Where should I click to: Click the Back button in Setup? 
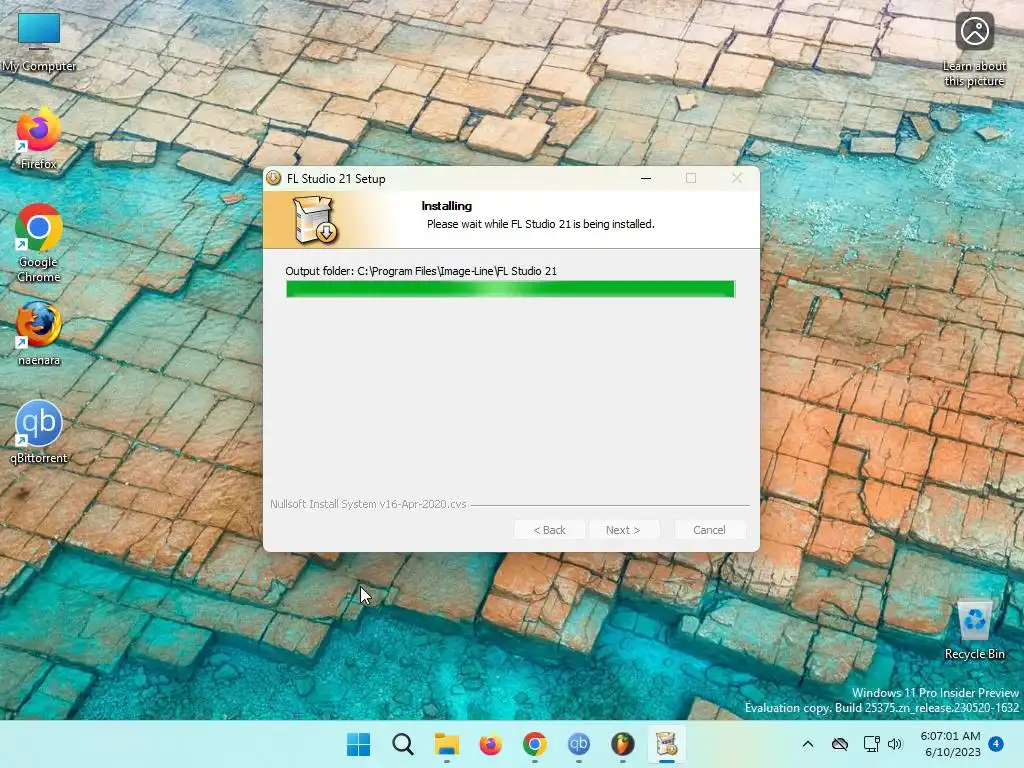pyautogui.click(x=549, y=530)
